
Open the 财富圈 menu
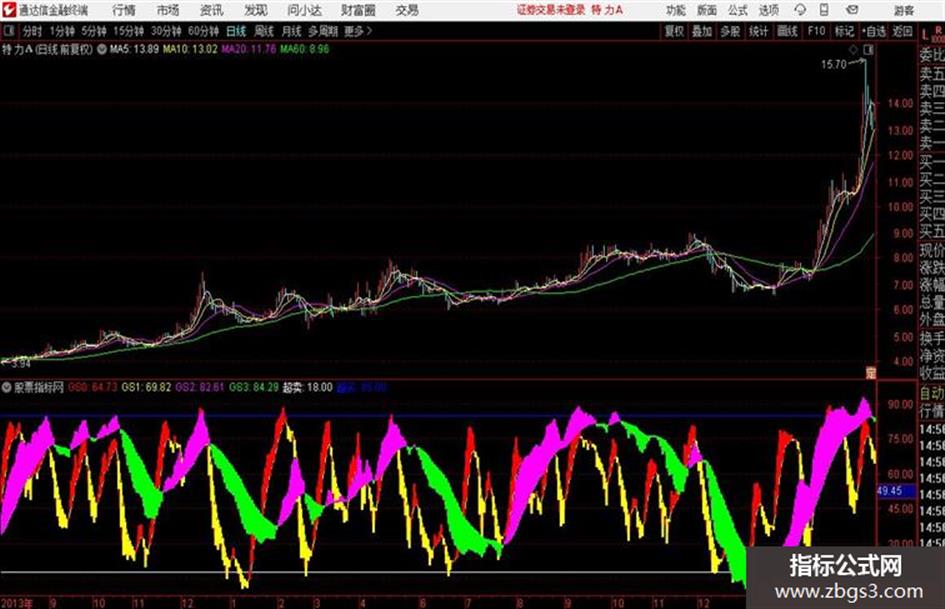click(358, 10)
